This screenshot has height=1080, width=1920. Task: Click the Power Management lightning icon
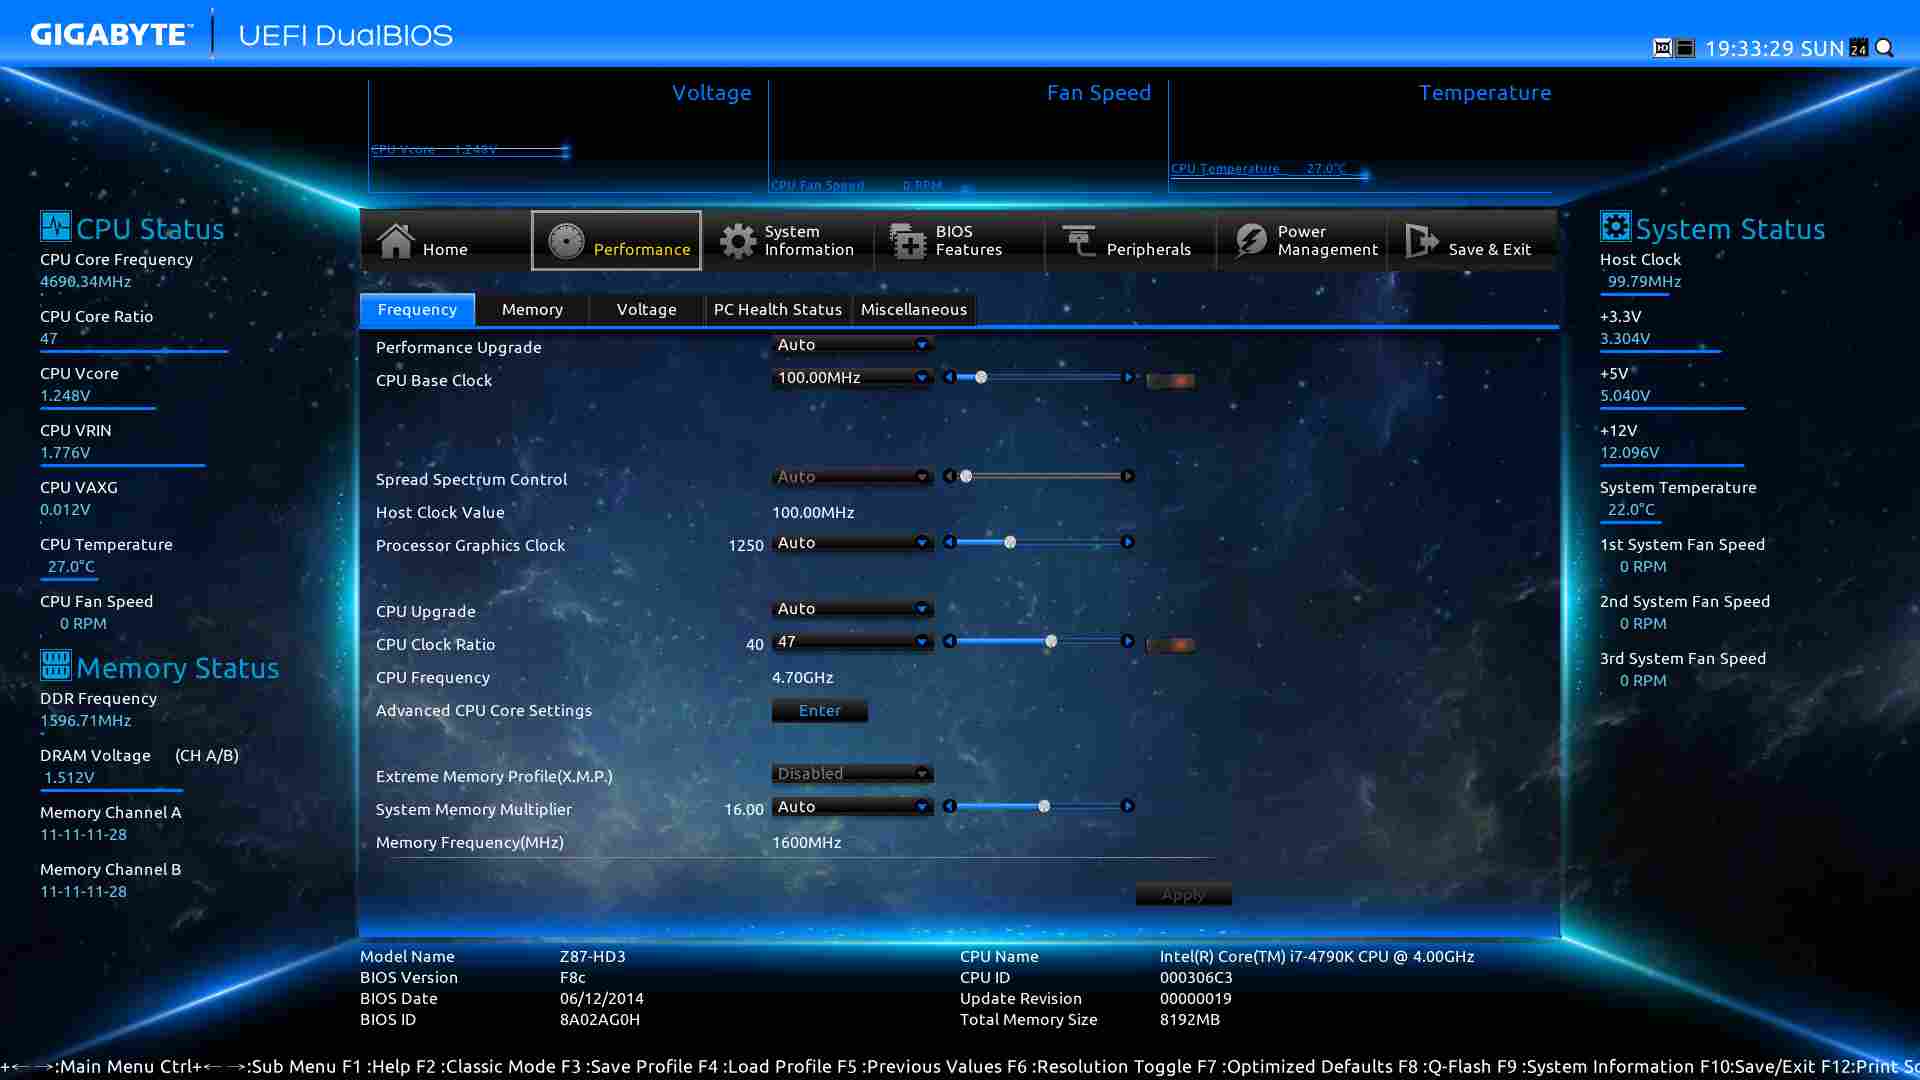[x=1250, y=241]
